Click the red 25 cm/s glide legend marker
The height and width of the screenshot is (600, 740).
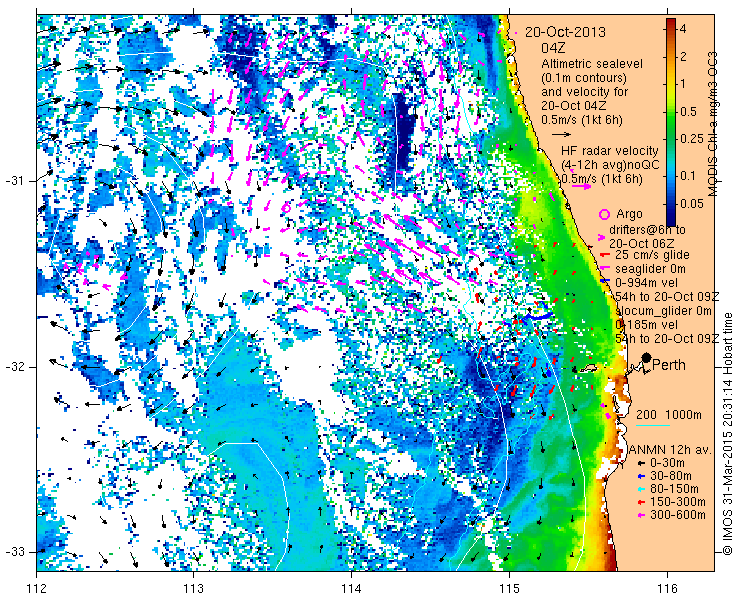point(604,255)
